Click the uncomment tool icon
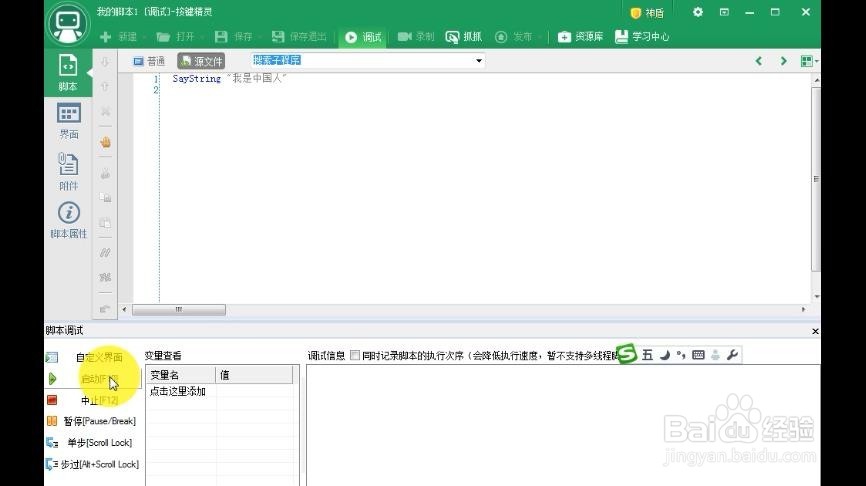The width and height of the screenshot is (866, 486). coord(105,277)
